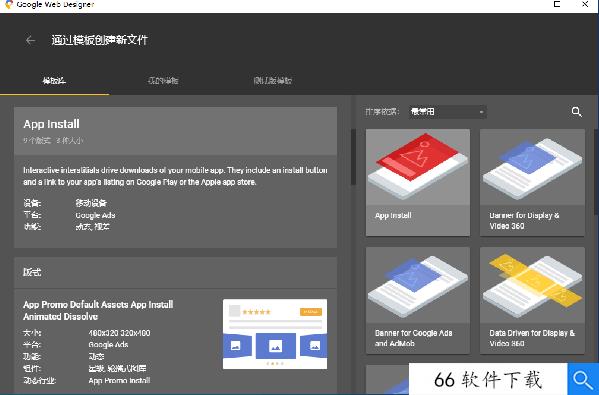Go back using the left arrow icon
Image resolution: width=599 pixels, height=395 pixels.
click(x=30, y=40)
